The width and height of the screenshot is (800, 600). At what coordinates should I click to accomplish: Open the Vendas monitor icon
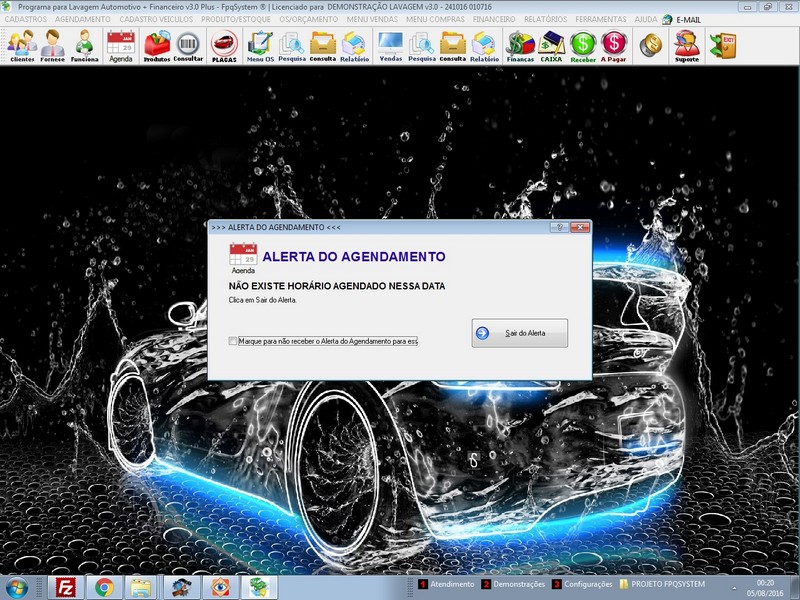(391, 46)
